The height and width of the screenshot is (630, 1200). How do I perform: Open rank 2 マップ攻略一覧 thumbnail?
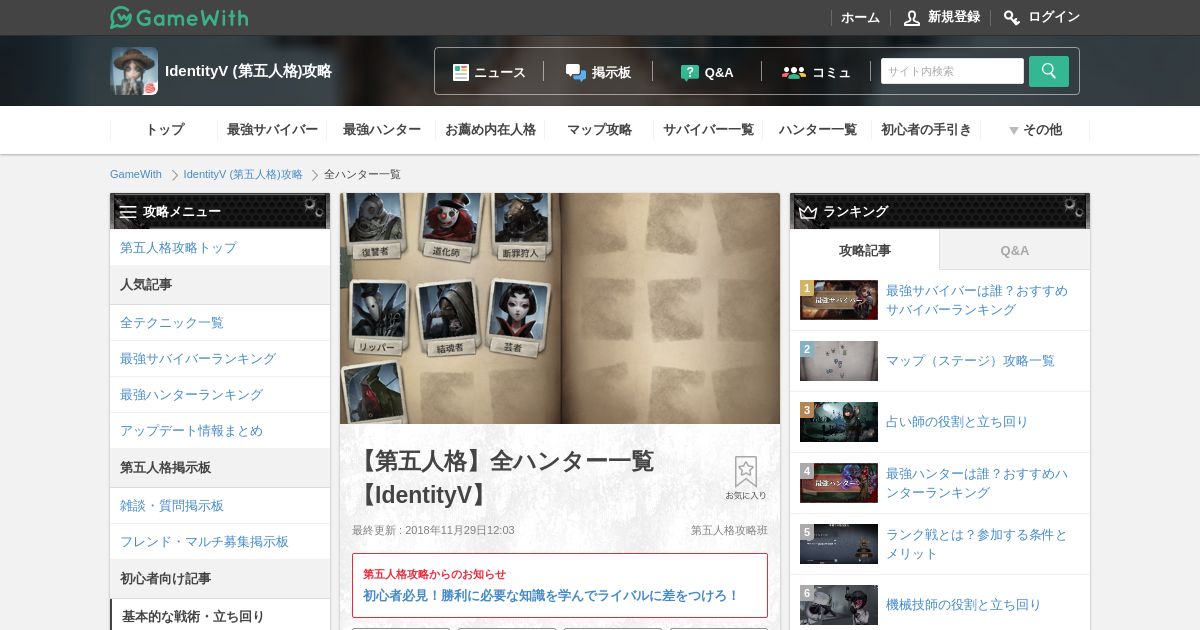point(839,361)
